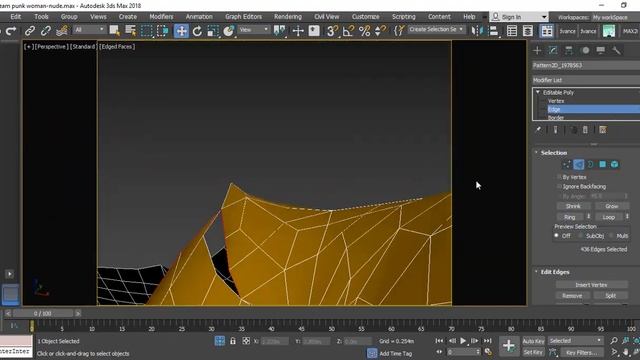Toggle the Spinner Snap icon
640x360 pixels.
[380, 31]
